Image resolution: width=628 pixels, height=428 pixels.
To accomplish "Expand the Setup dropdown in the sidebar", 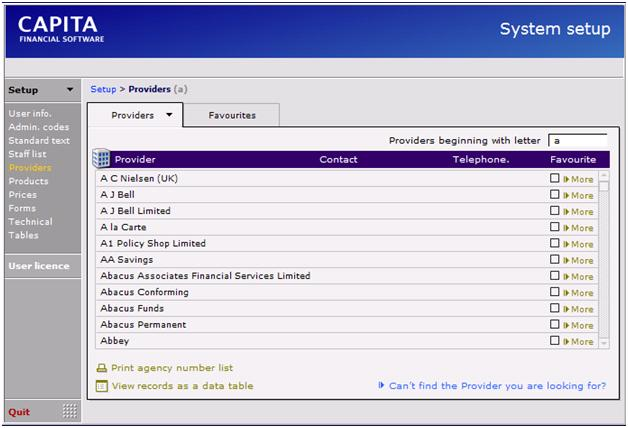I will (x=70, y=90).
